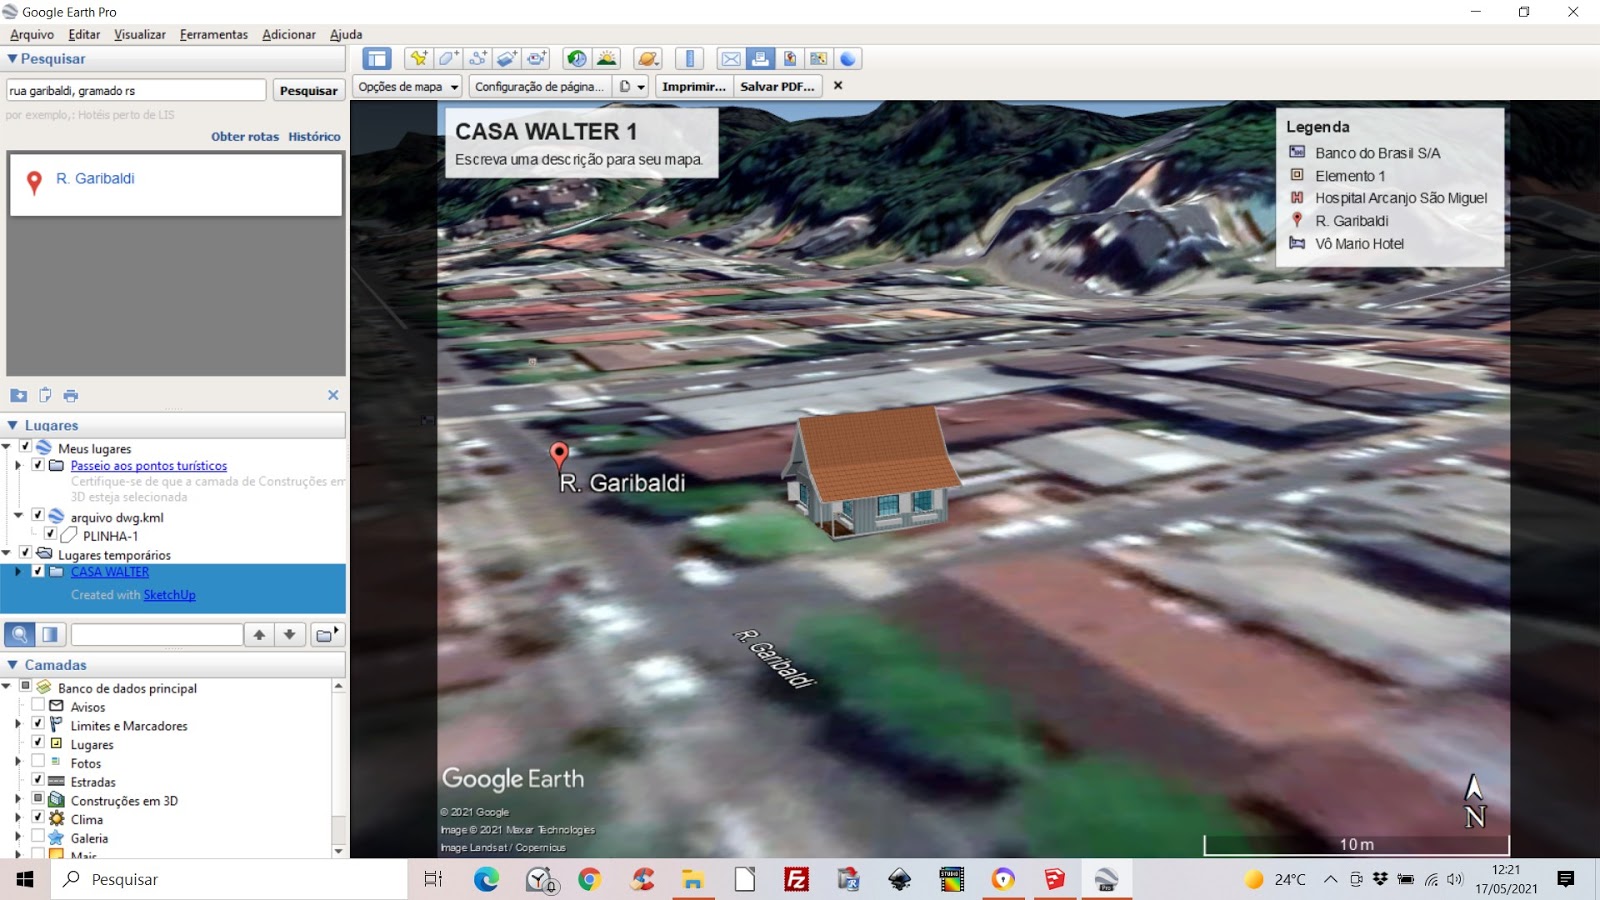This screenshot has width=1600, height=900.
Task: Clear search results with the blue X
Action: click(x=333, y=395)
